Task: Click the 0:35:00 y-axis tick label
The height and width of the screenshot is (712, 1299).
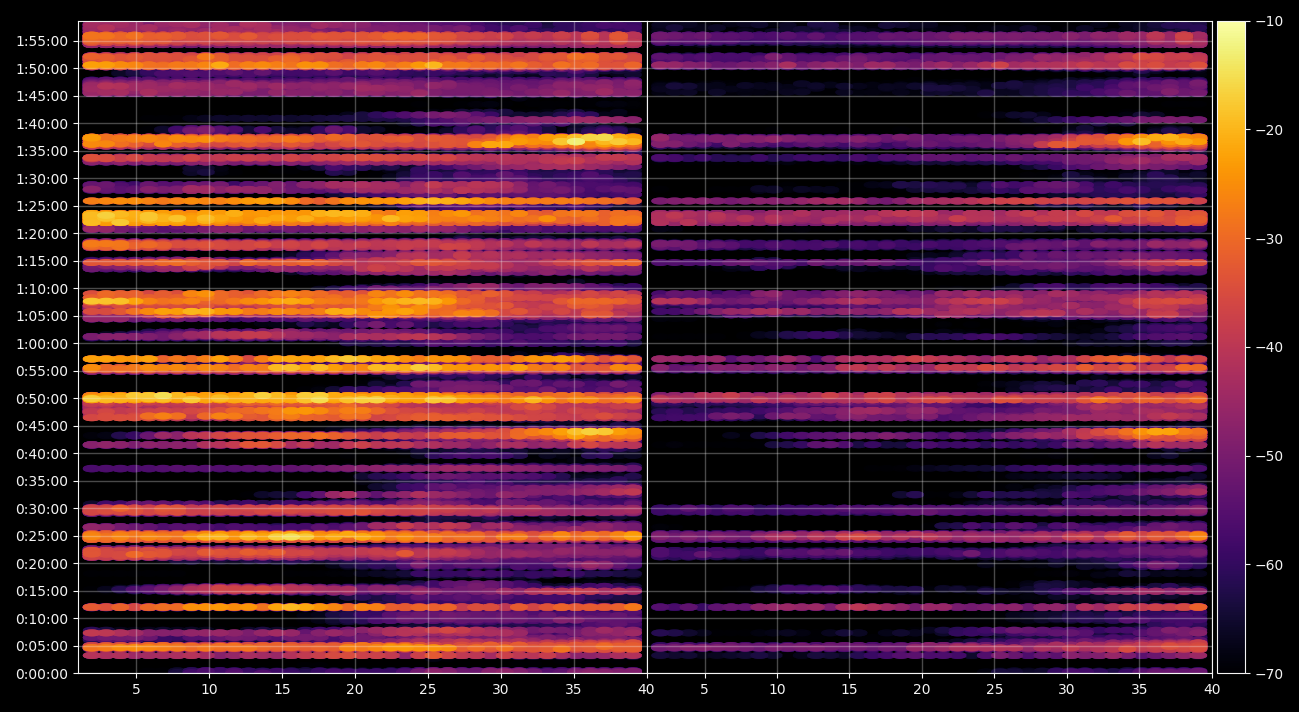Action: coord(42,481)
